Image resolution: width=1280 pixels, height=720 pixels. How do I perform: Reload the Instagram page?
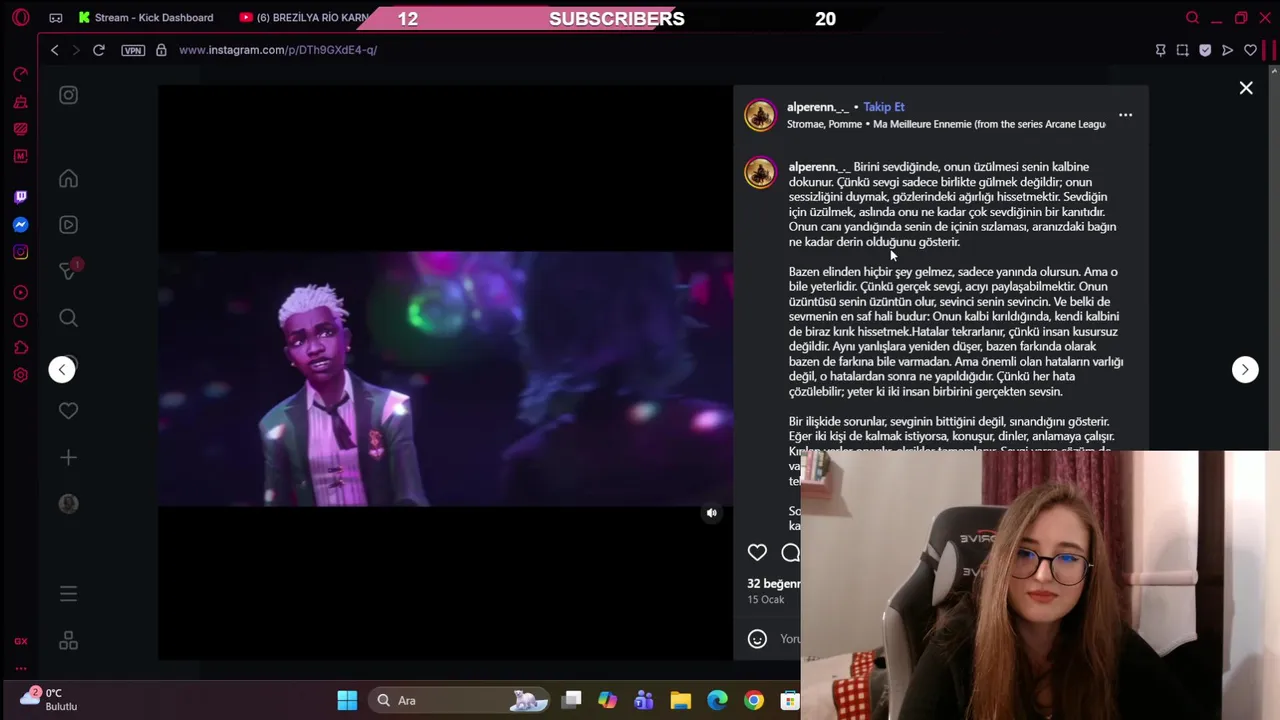pos(99,50)
